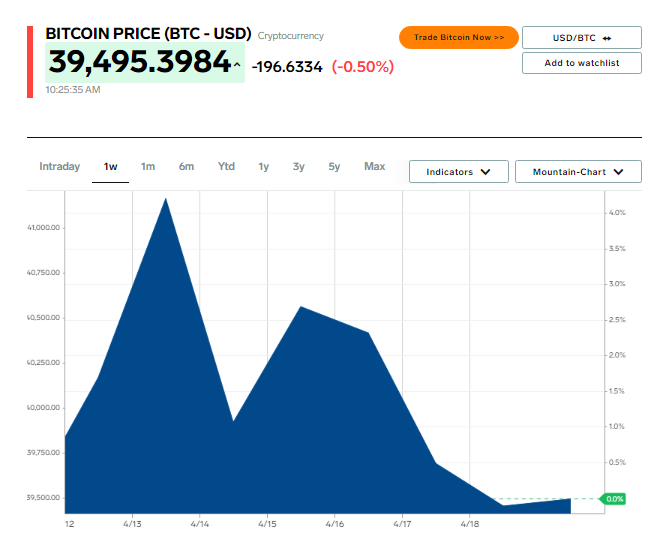Switch chart range to 6m
This screenshot has height=556, width=672.
pos(186,166)
